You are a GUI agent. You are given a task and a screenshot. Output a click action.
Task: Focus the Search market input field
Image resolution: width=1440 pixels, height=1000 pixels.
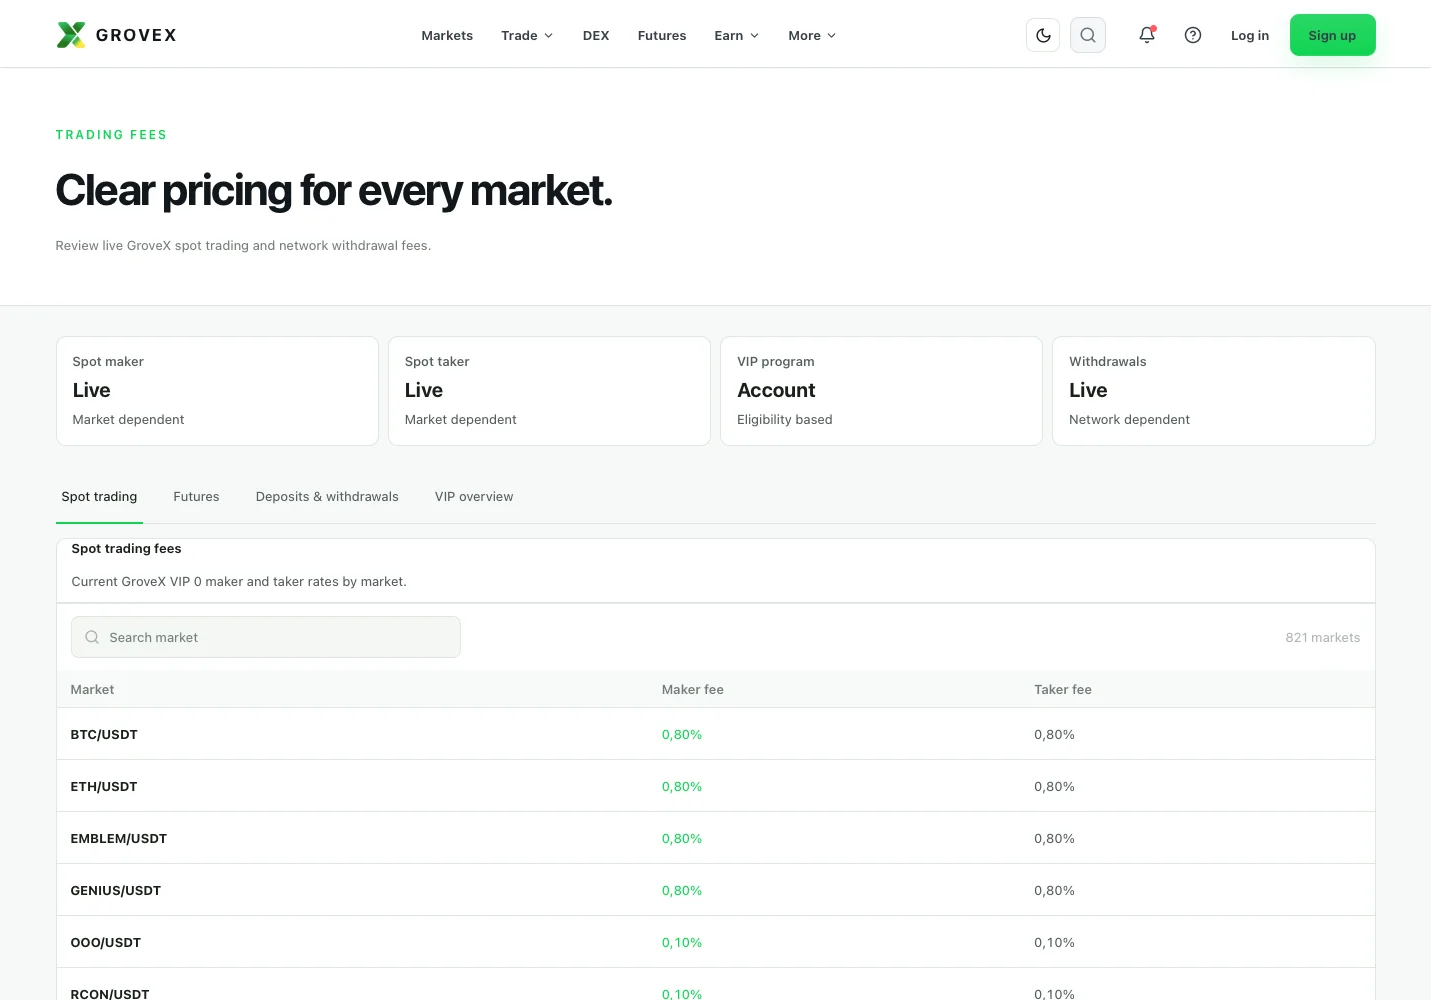pos(266,637)
